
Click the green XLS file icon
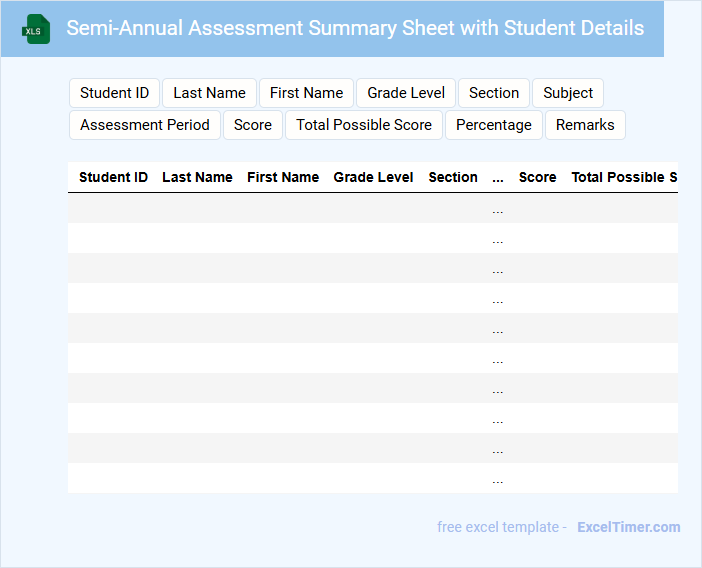click(36, 29)
